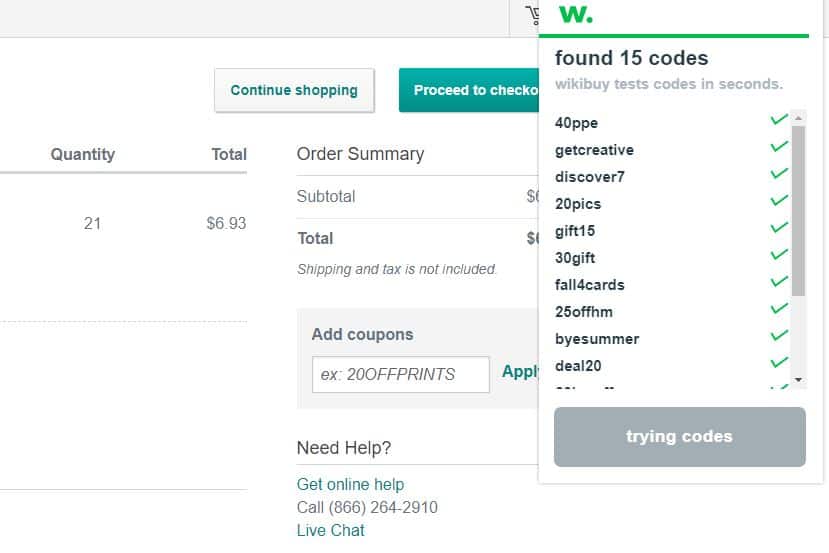Image resolution: width=829 pixels, height=553 pixels.
Task: Click the checkmark beside 20pics
Action: [x=779, y=200]
